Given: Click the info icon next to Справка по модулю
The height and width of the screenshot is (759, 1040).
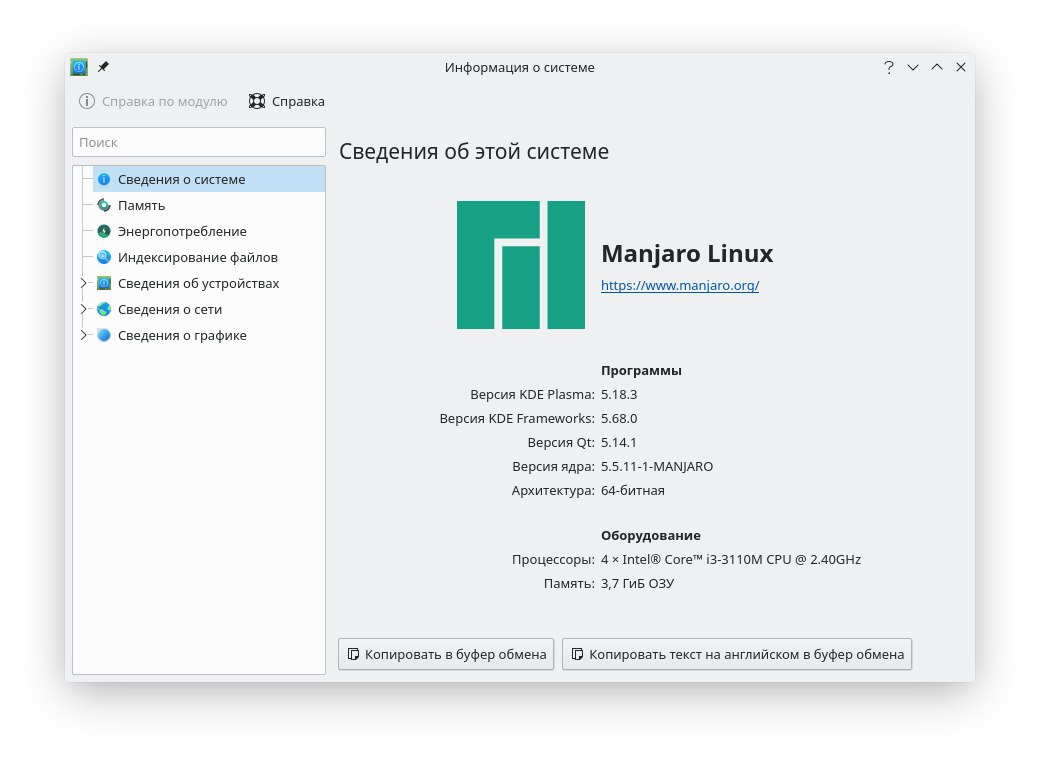Looking at the screenshot, I should point(87,102).
